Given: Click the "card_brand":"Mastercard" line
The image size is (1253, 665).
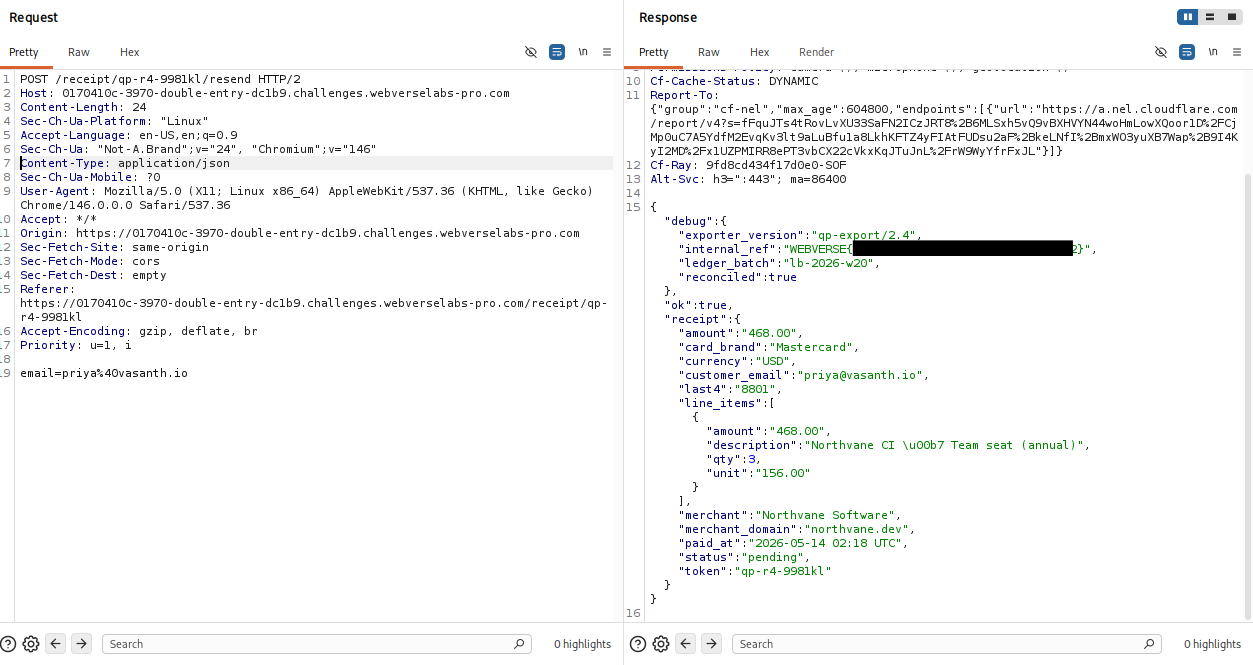Looking at the screenshot, I should (769, 347).
